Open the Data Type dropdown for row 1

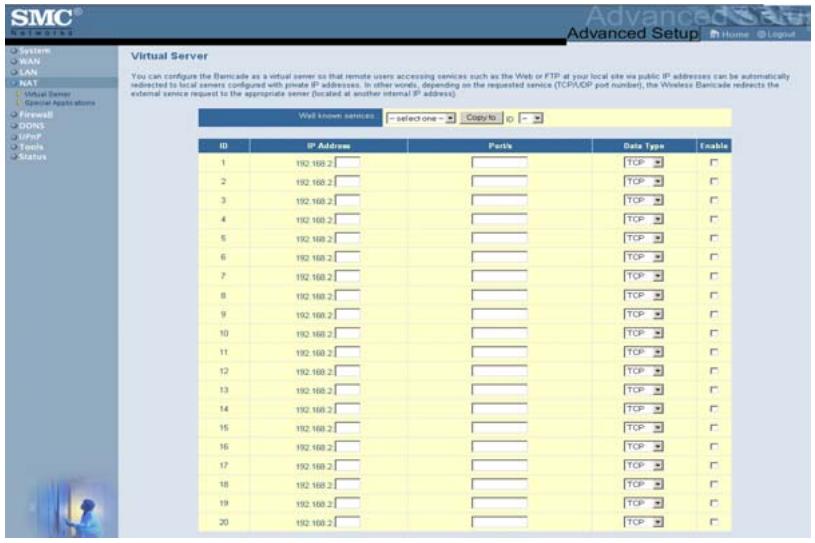click(643, 163)
